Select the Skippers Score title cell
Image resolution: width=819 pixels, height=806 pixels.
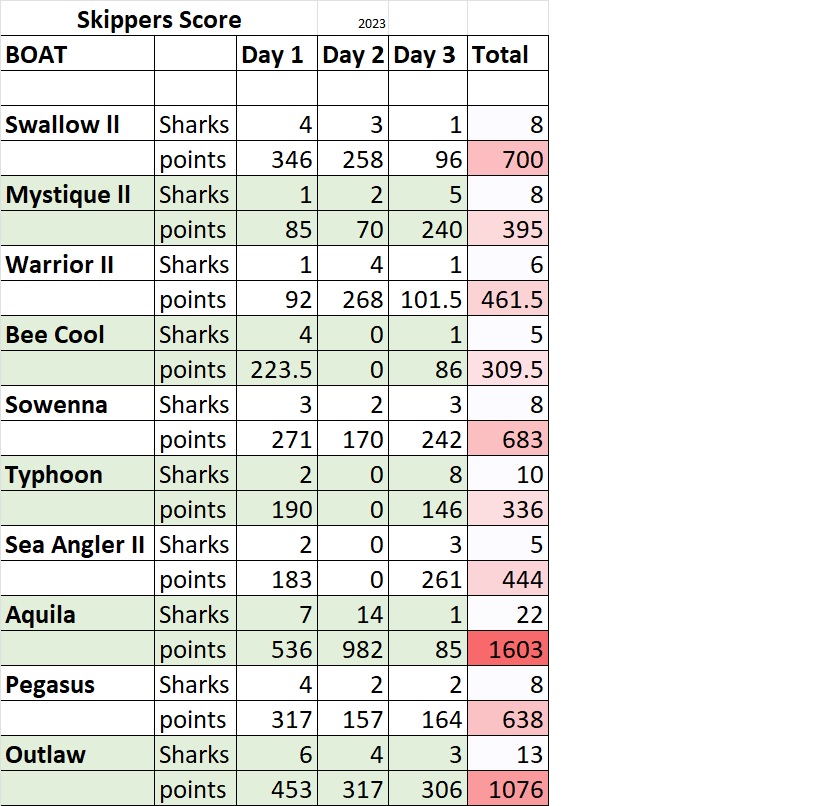pos(159,19)
